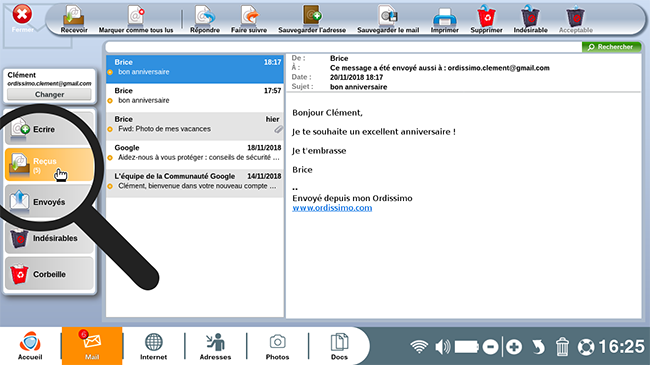
Task: Zoom in with the plus icon
Action: tap(514, 347)
